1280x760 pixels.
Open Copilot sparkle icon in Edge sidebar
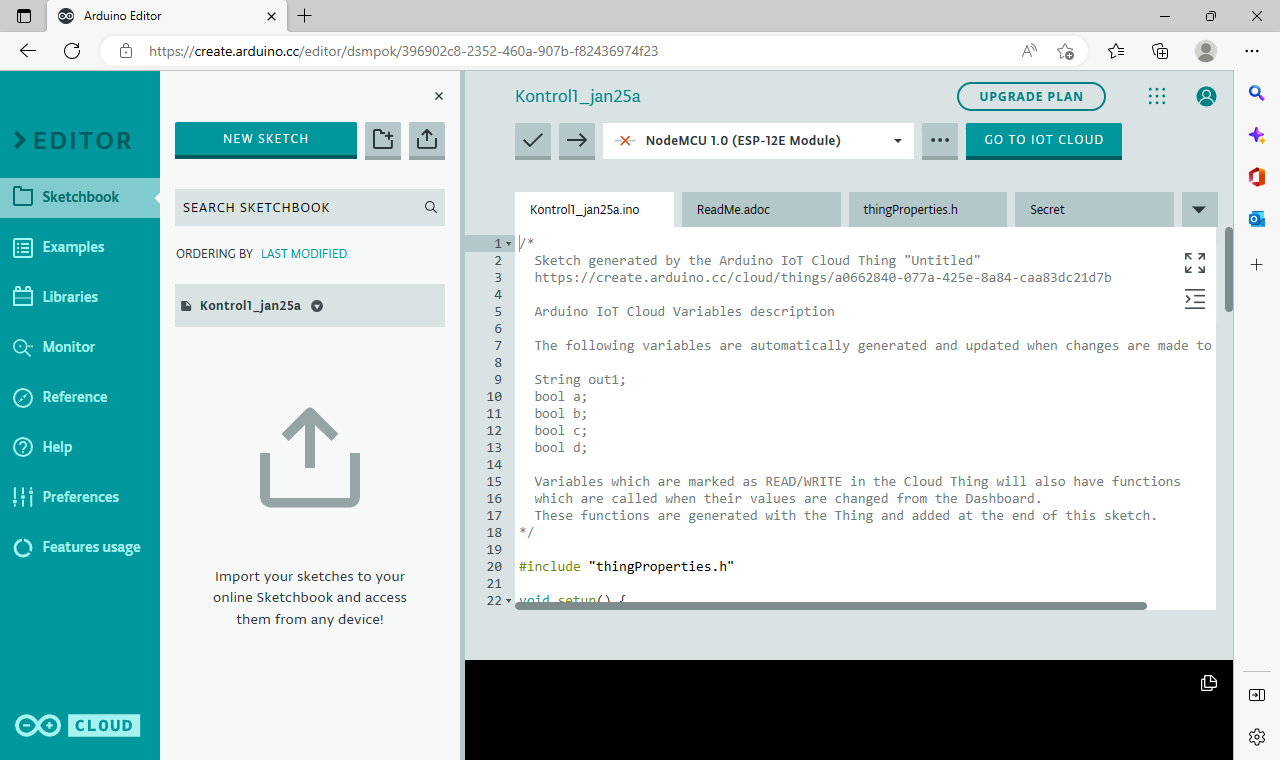click(1257, 135)
